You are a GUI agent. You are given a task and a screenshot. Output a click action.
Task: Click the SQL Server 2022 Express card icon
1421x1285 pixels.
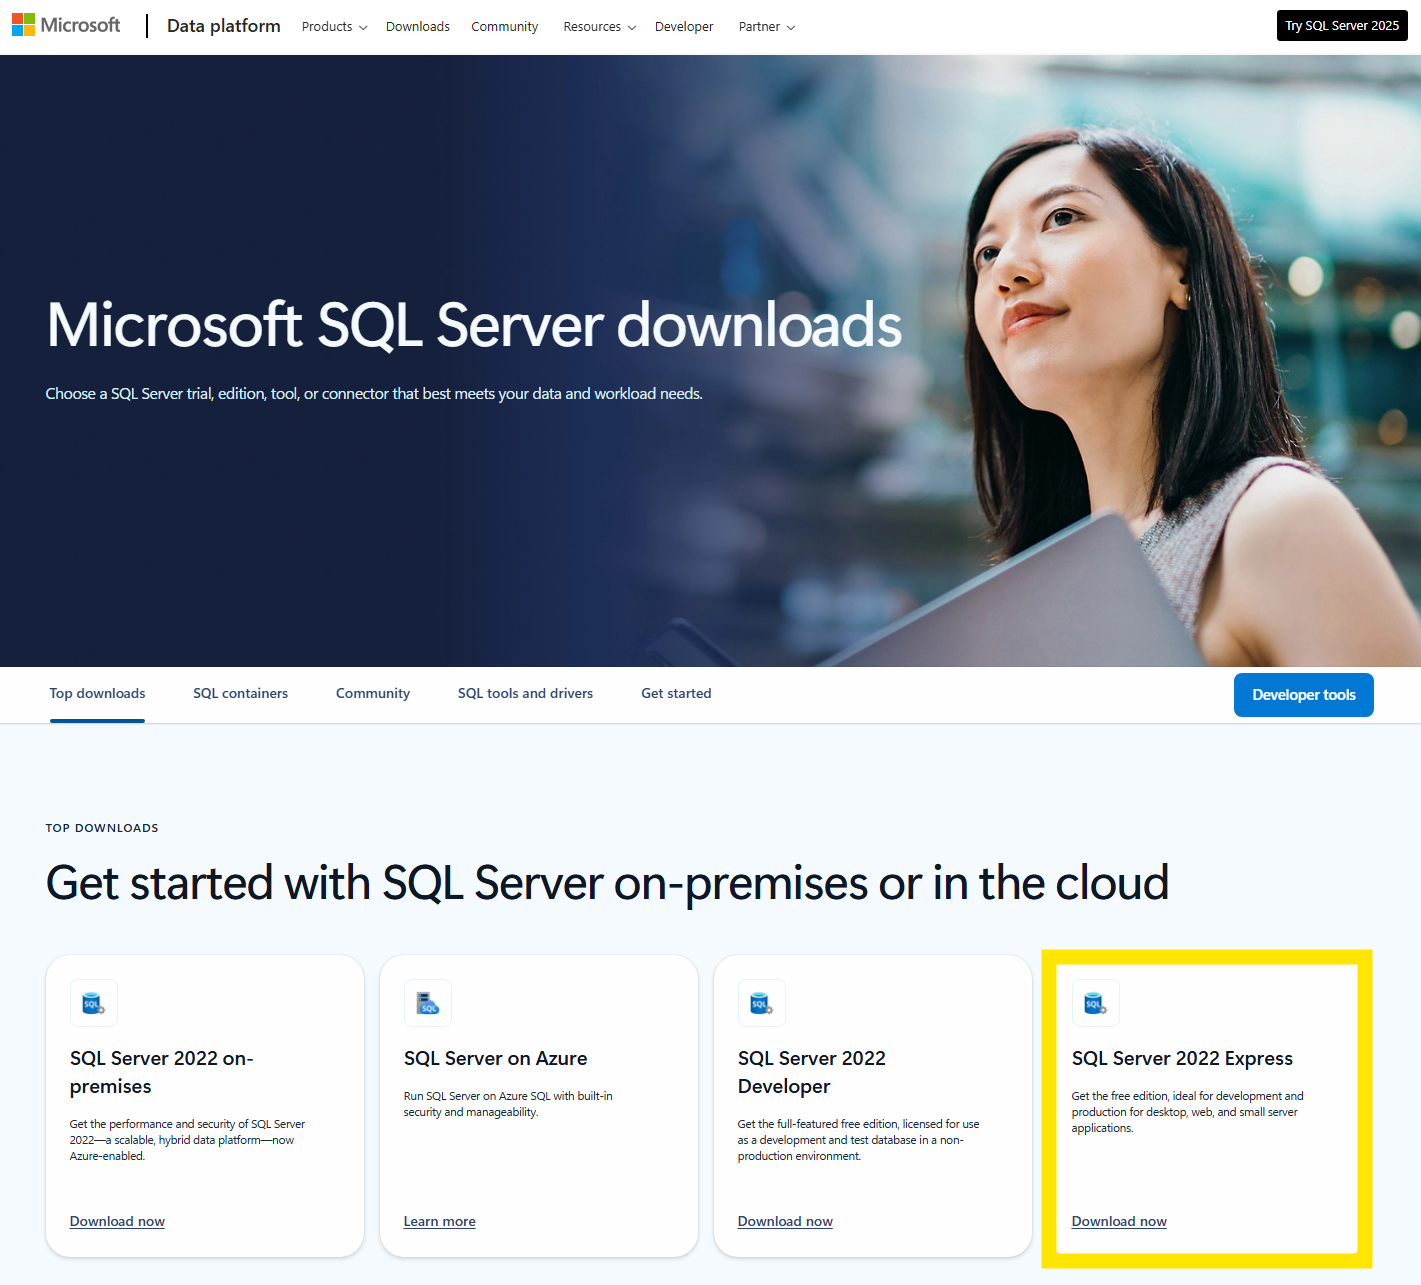1096,1003
